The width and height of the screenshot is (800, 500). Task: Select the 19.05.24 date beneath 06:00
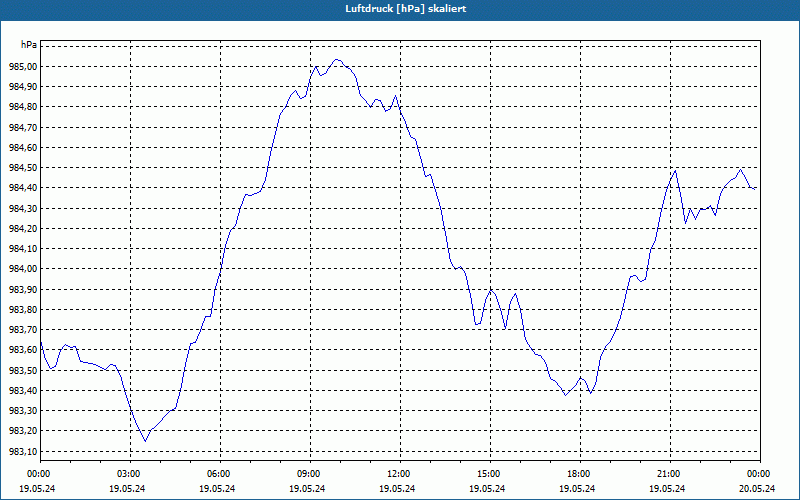217,488
